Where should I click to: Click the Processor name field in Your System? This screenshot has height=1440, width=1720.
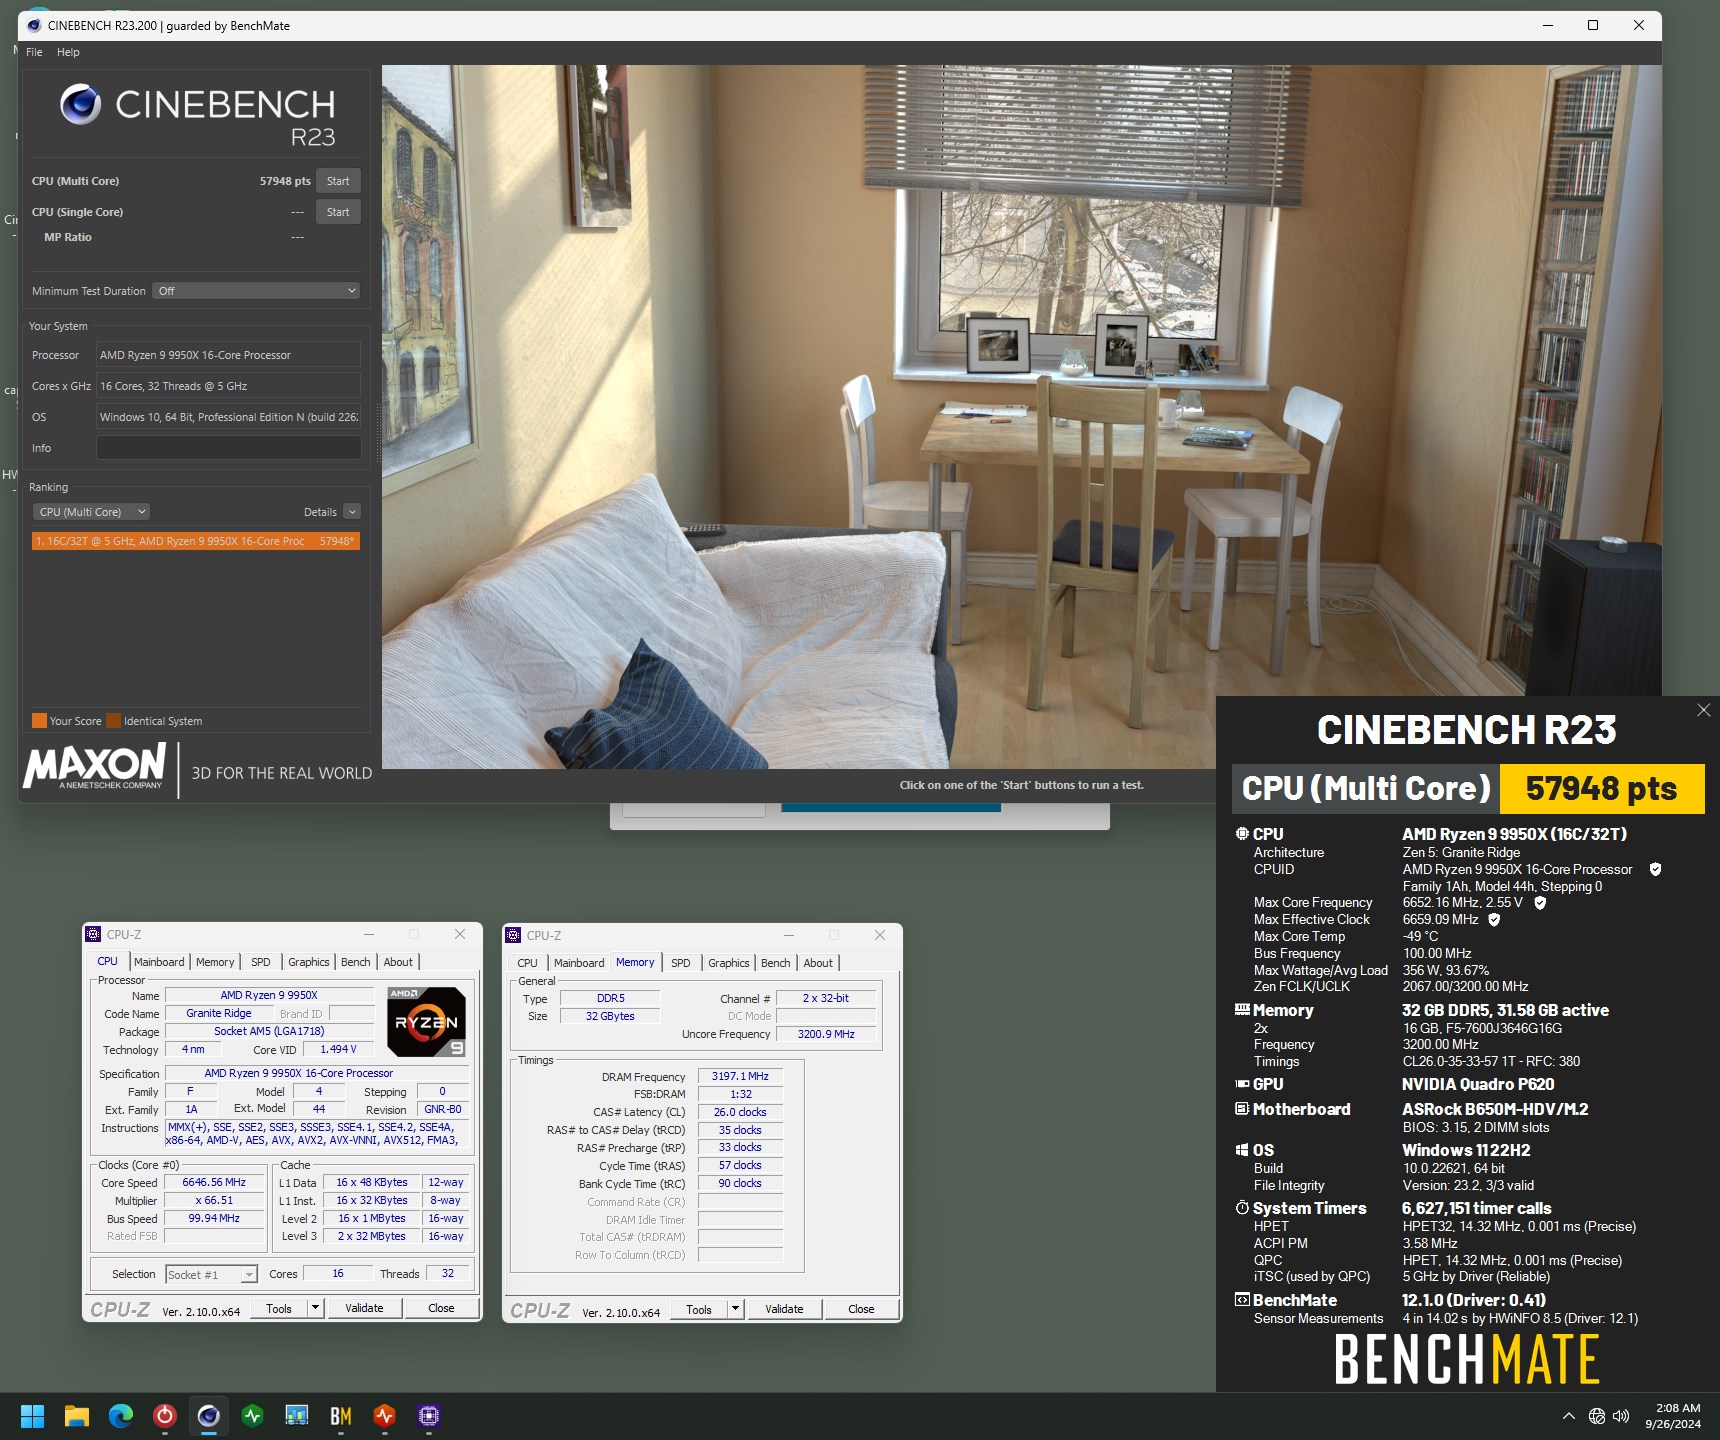(228, 355)
